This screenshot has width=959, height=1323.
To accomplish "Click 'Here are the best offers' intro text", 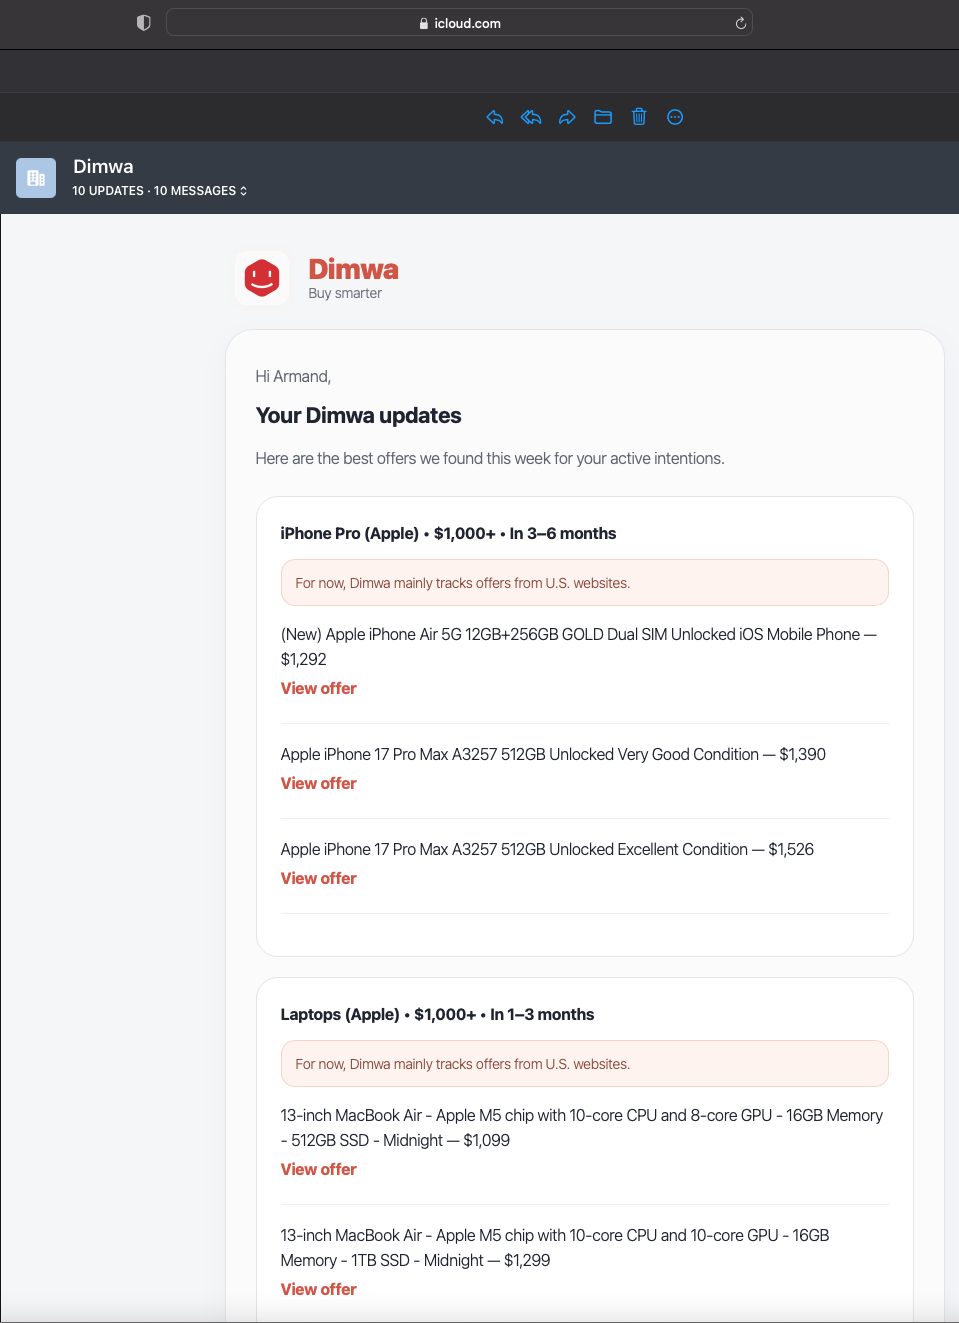I will pos(490,459).
